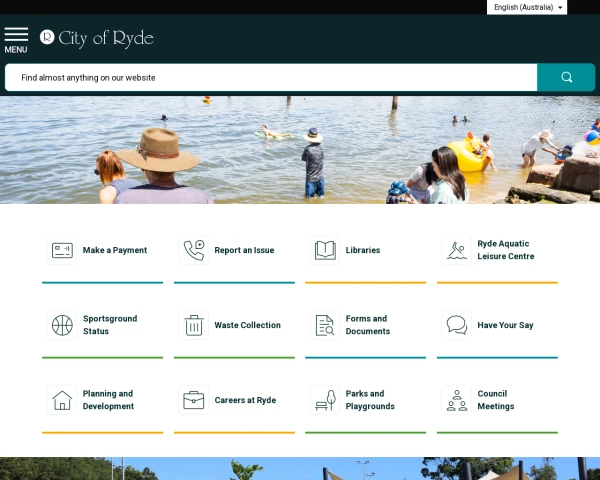This screenshot has width=600, height=480.
Task: Open the Planning and Development house icon
Action: click(x=62, y=400)
